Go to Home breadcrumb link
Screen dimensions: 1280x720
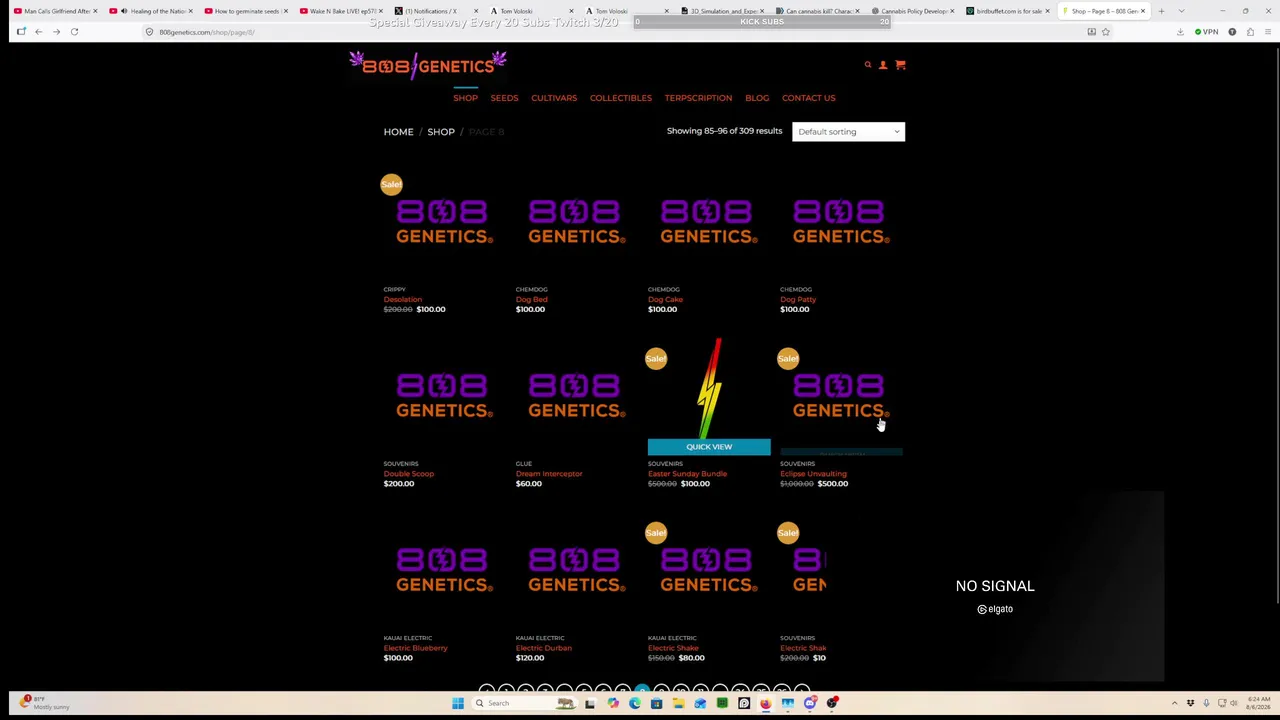(398, 132)
